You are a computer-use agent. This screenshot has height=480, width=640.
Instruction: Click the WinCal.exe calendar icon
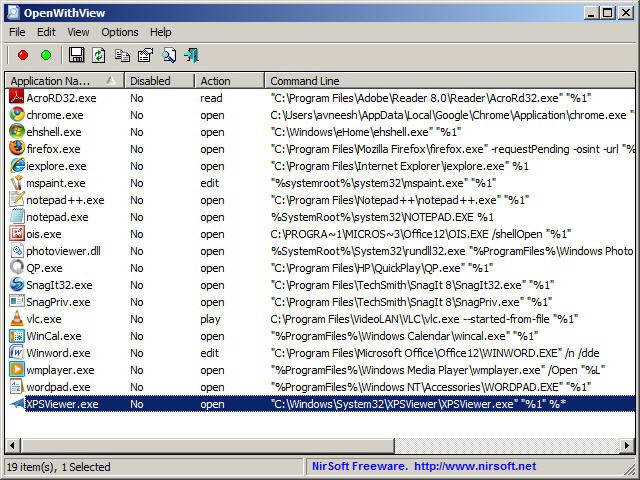click(16, 336)
